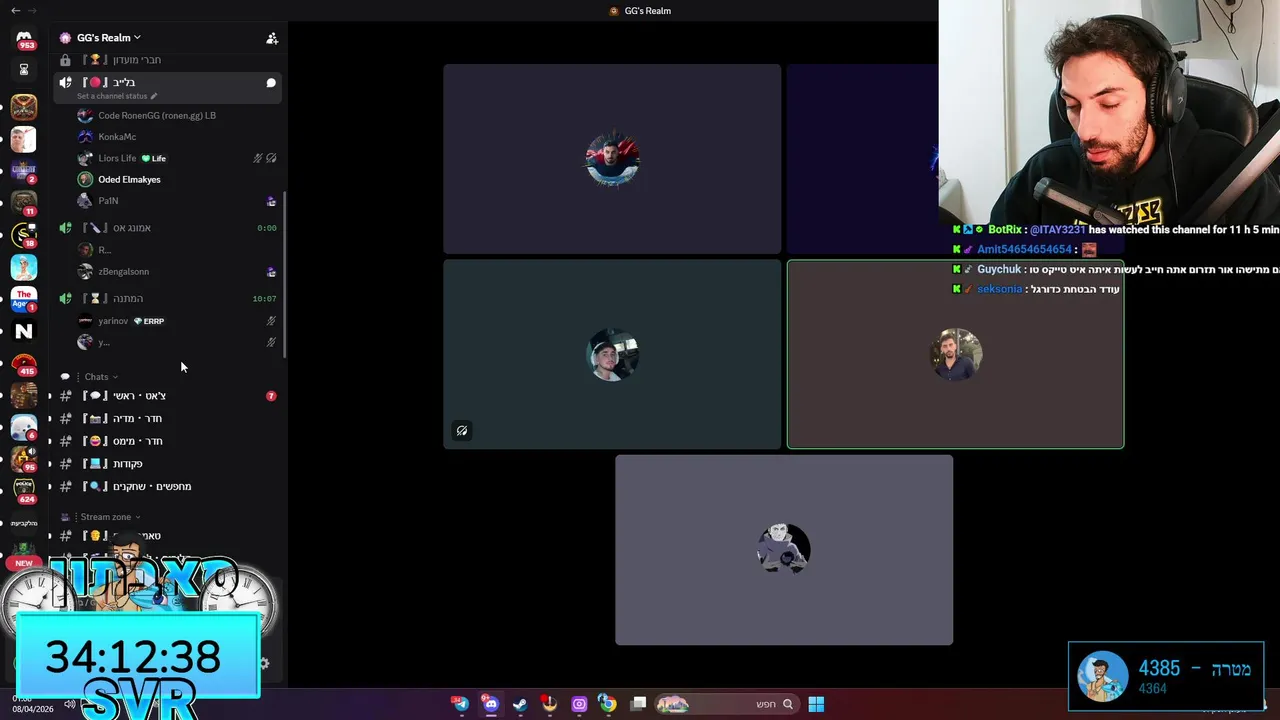Open the server icon with badge 18

click(x=24, y=235)
